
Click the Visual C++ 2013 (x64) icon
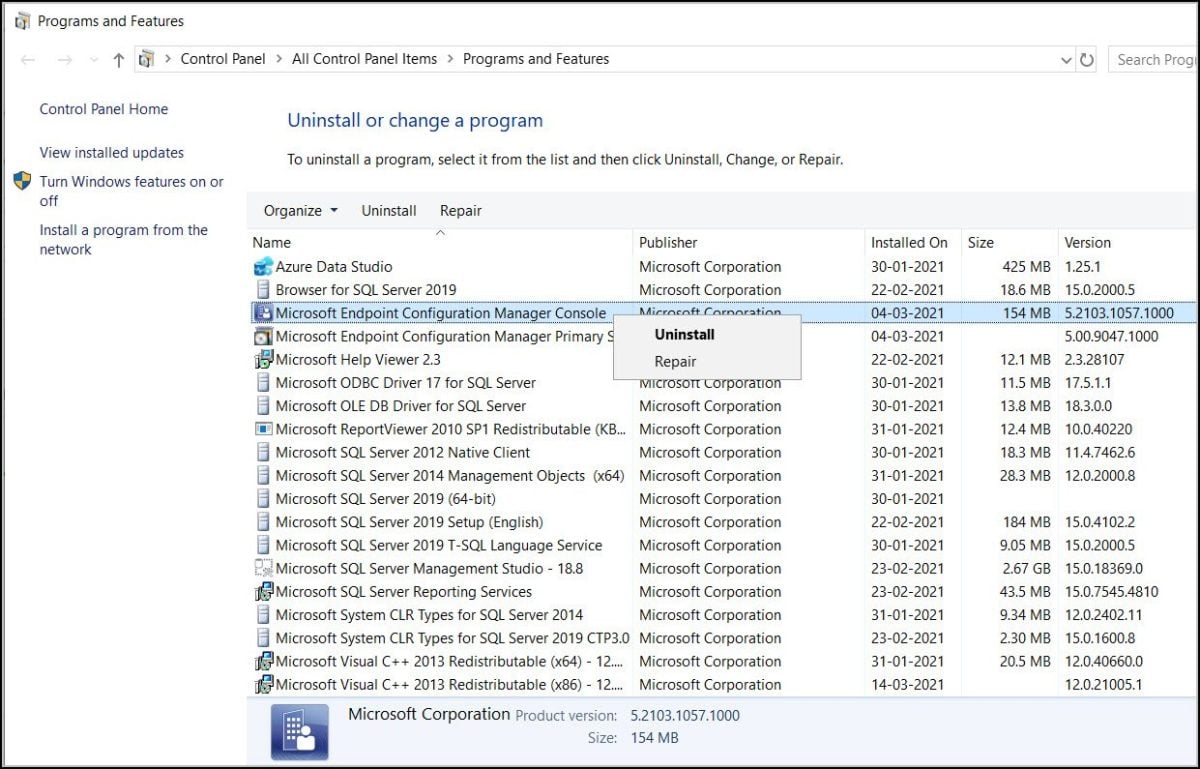263,661
